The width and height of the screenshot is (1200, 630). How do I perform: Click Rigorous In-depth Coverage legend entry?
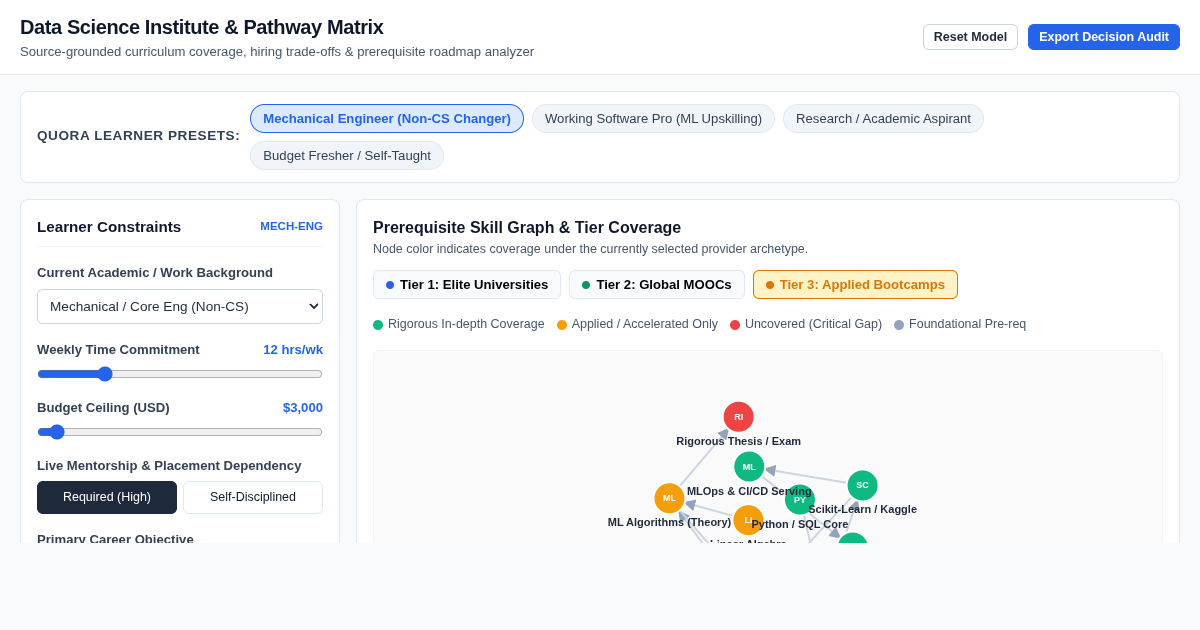[459, 325]
